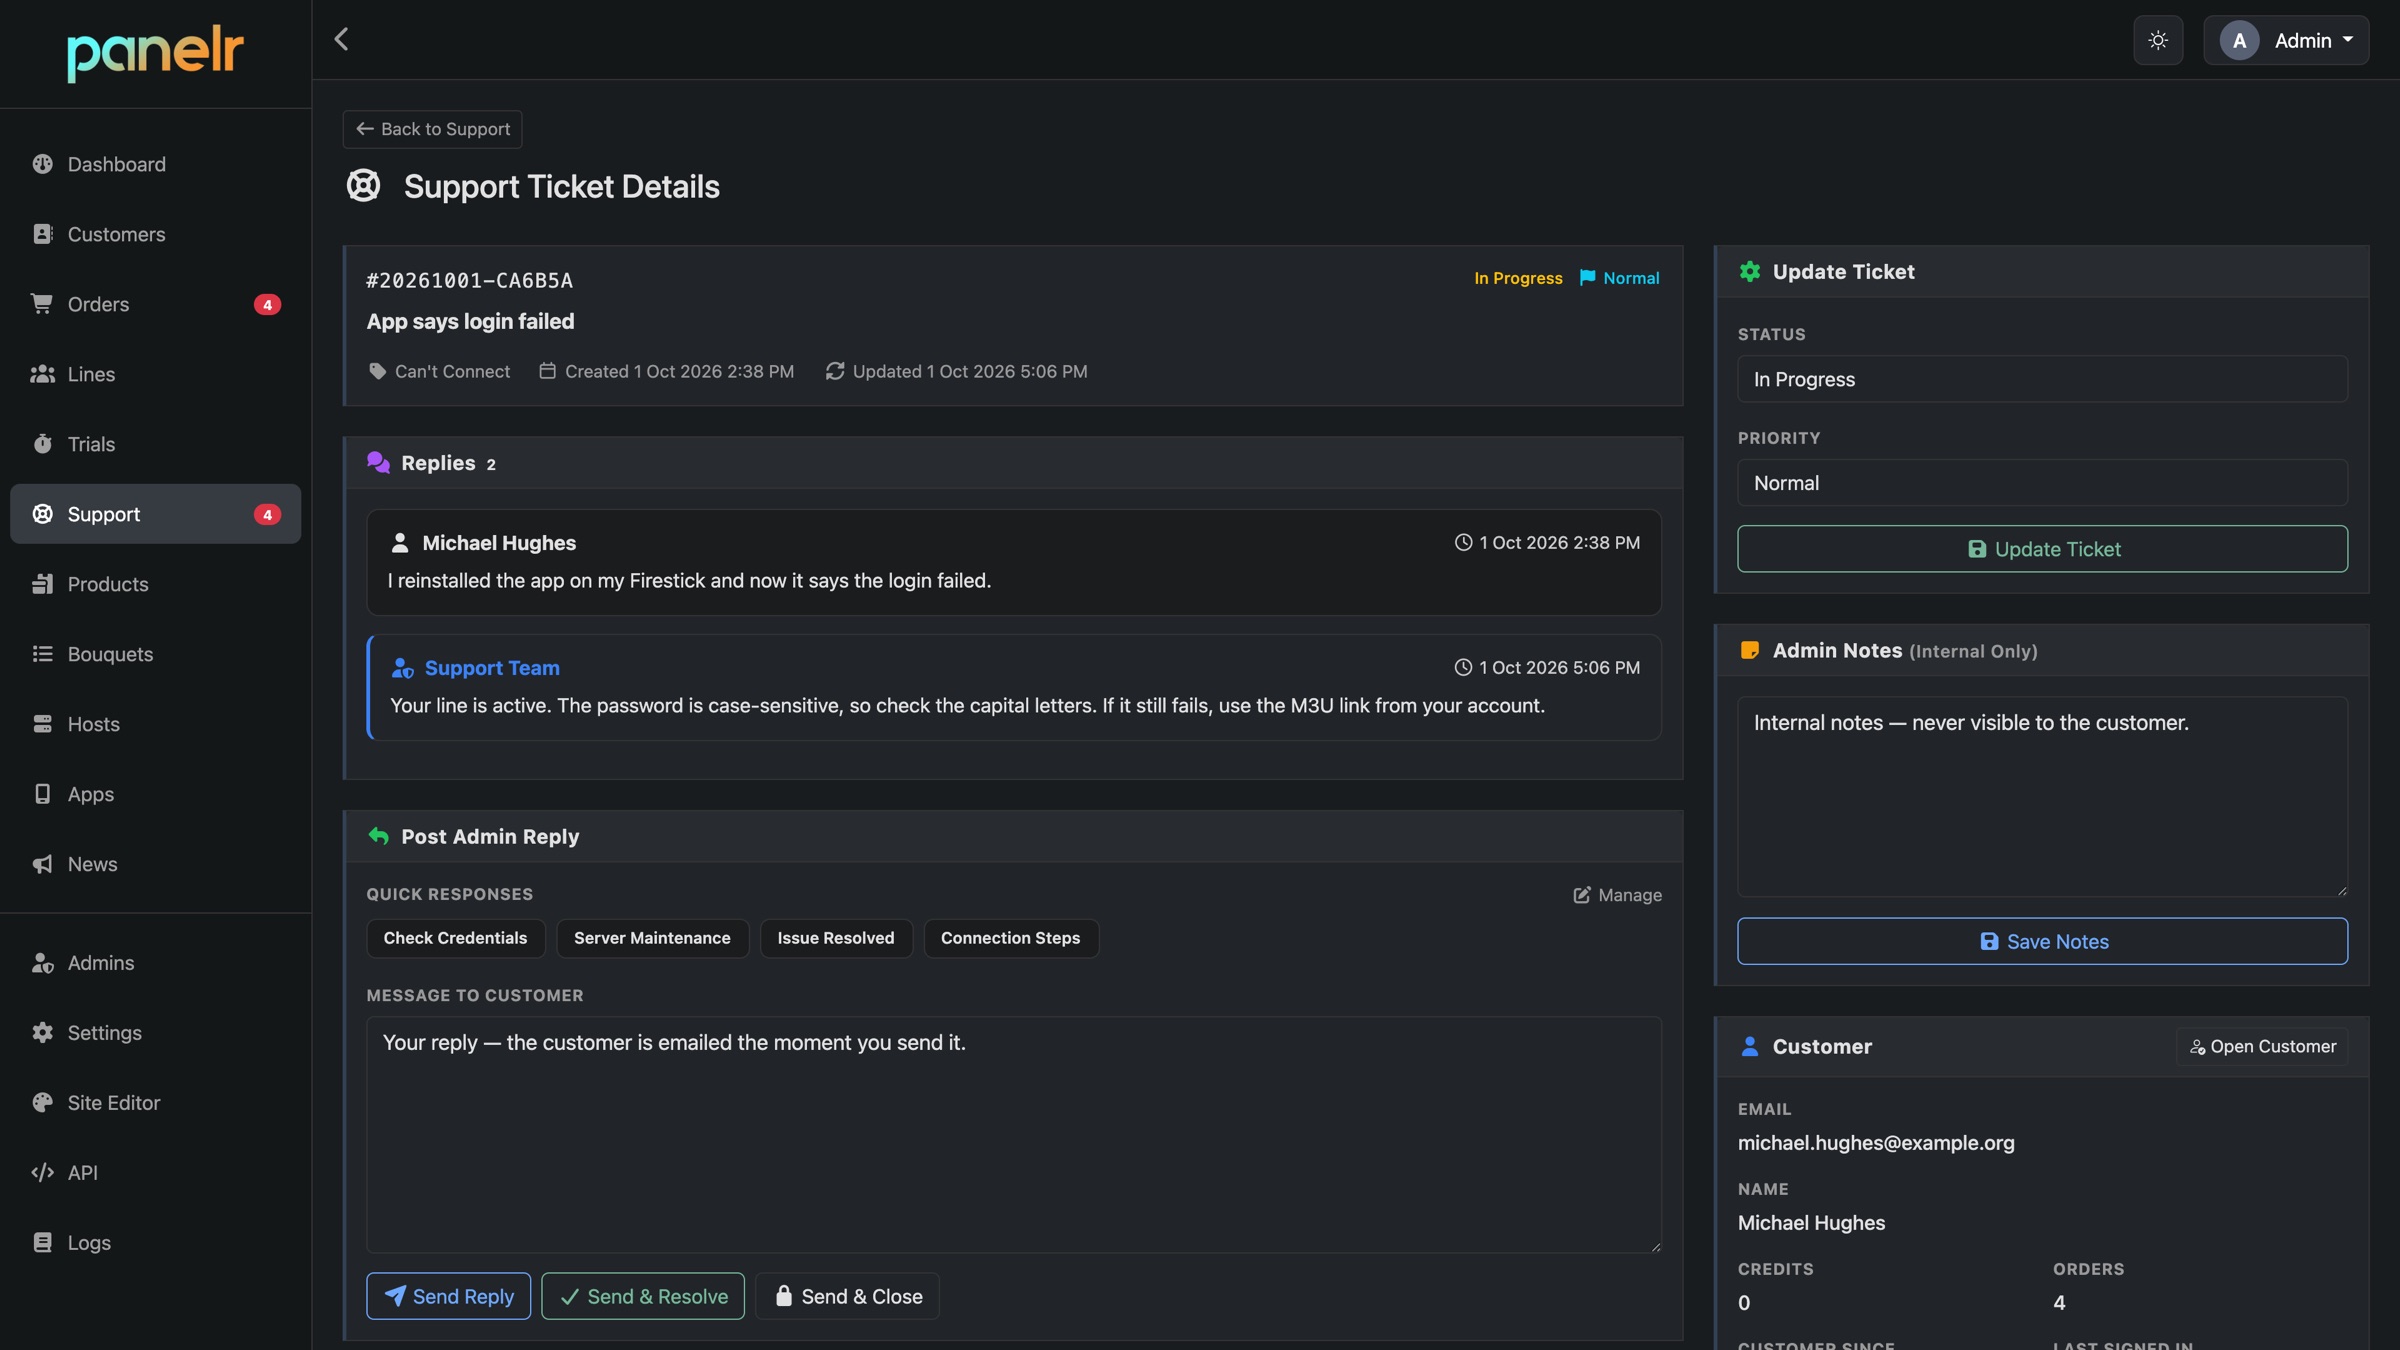This screenshot has width=2400, height=1350.
Task: Click Send Reply button
Action: point(448,1296)
